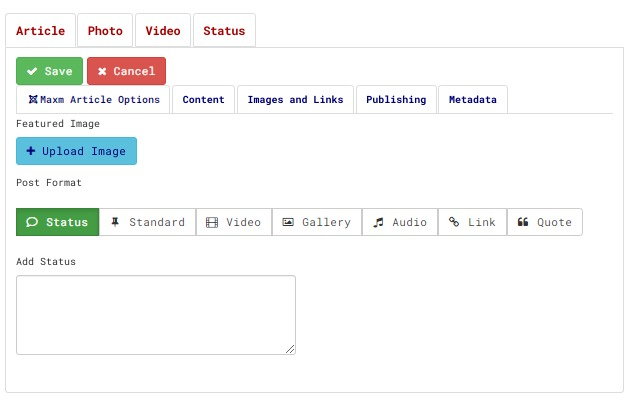Viewport: 637px width, 399px height.
Task: Click the Upload Image button
Action: coord(76,151)
